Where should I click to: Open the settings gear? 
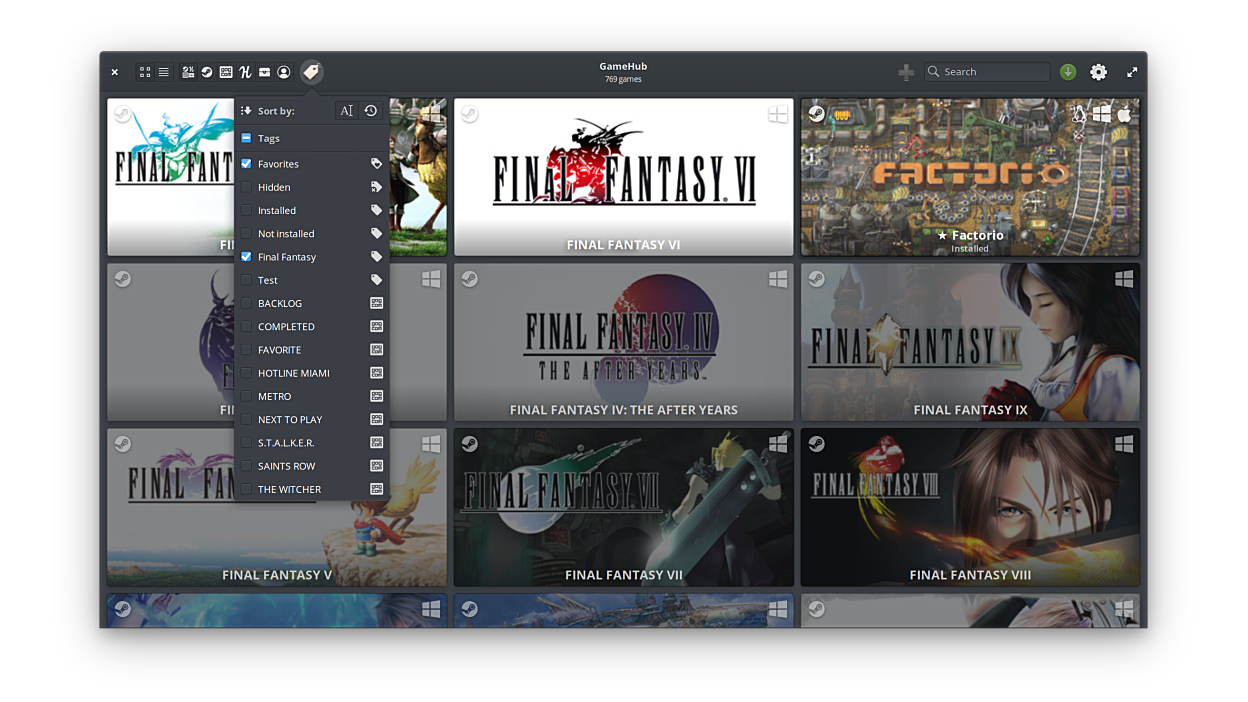tap(1098, 72)
